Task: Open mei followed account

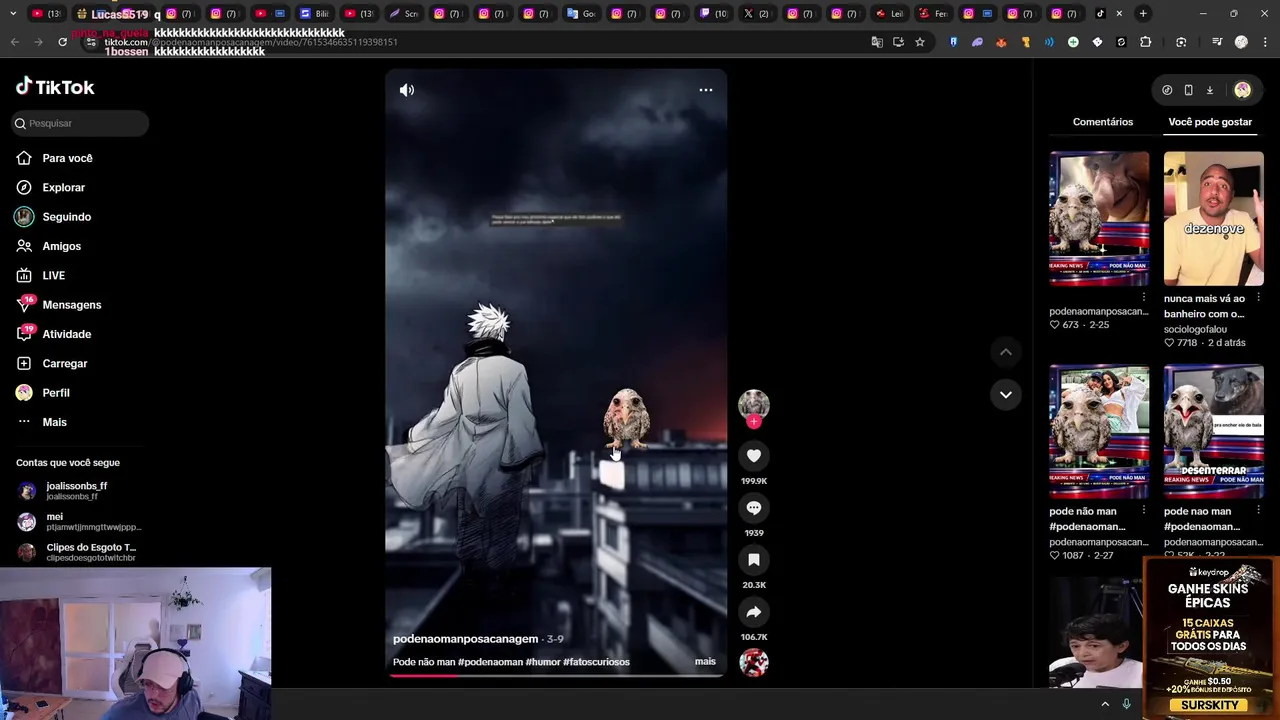Action: pyautogui.click(x=78, y=521)
